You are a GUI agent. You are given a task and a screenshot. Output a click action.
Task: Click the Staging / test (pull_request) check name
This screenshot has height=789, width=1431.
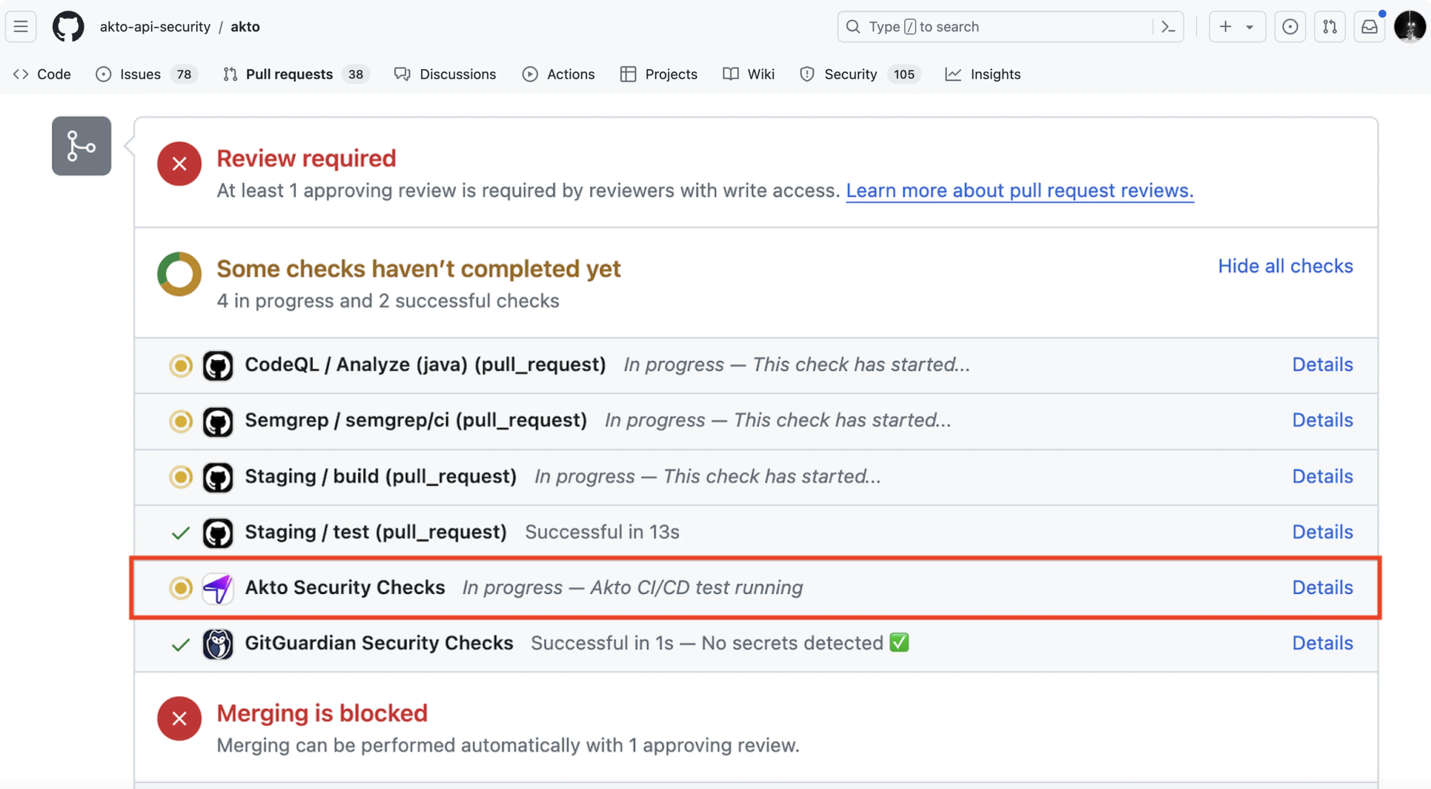(376, 532)
